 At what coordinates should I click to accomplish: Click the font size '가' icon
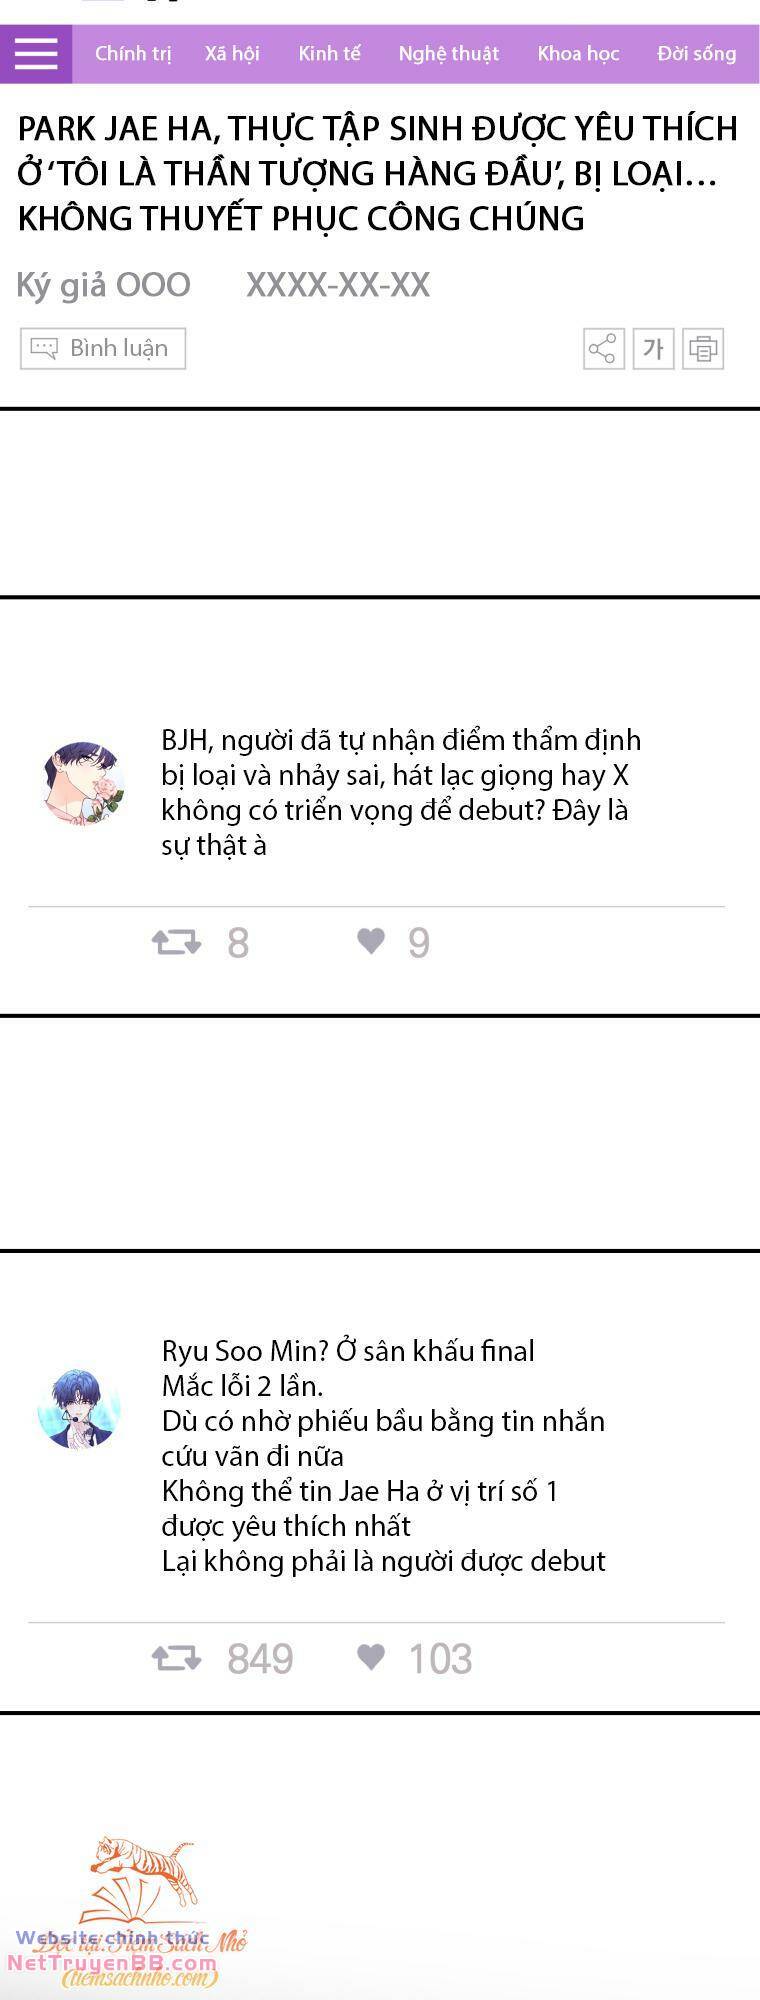point(653,349)
